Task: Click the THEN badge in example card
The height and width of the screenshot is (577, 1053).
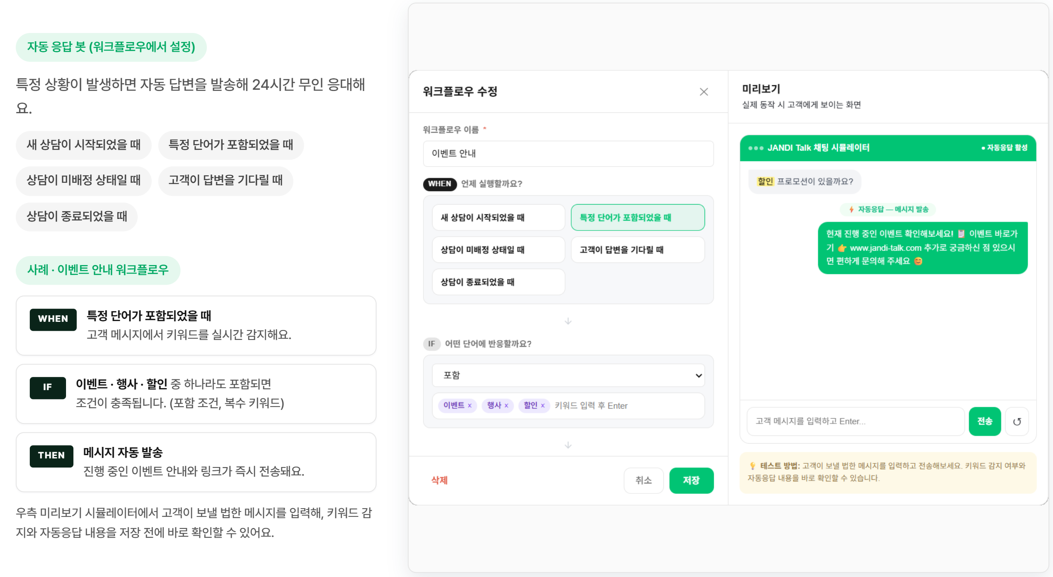Action: click(x=51, y=455)
